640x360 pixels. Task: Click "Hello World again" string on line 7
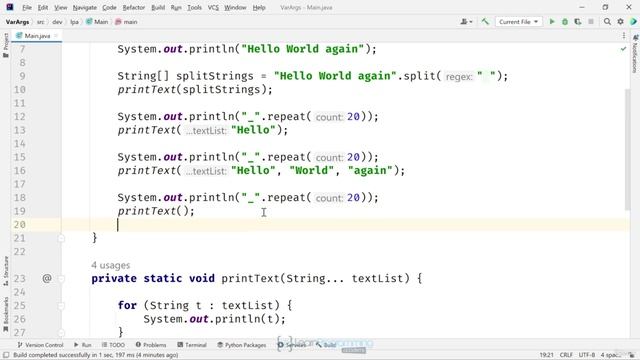302,49
